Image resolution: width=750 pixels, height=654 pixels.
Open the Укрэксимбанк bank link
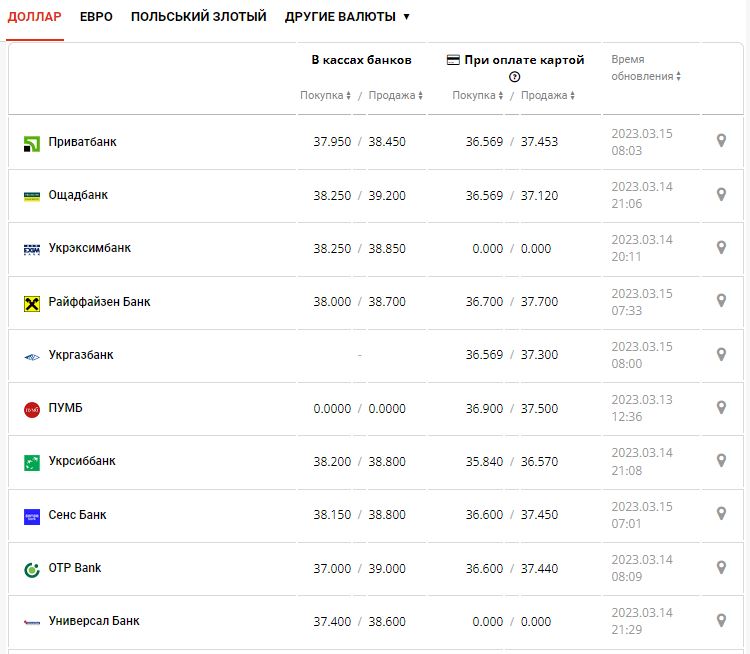(x=89, y=248)
